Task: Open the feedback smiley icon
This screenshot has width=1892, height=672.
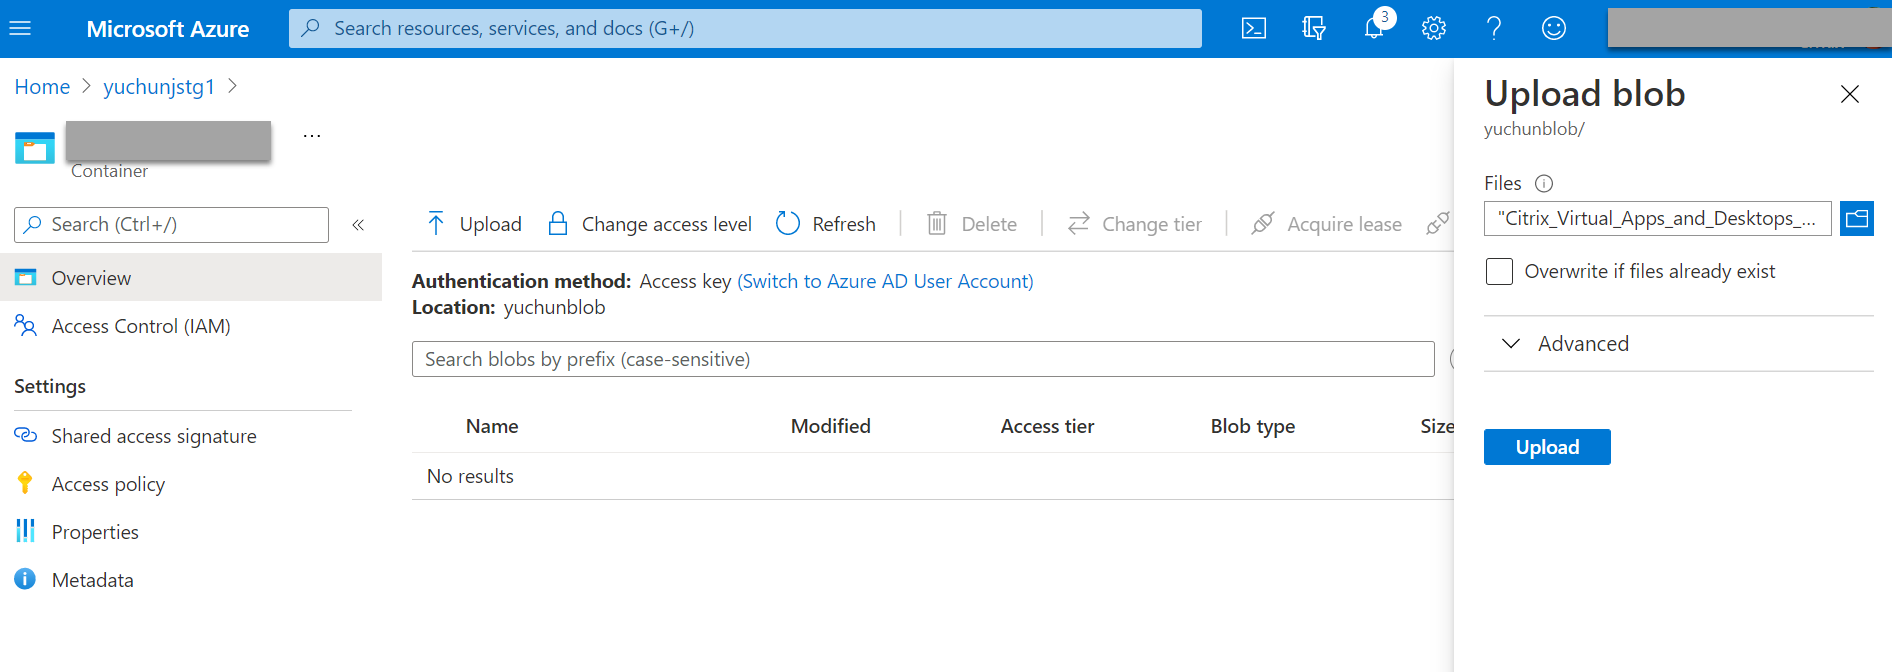Action: pos(1553,28)
